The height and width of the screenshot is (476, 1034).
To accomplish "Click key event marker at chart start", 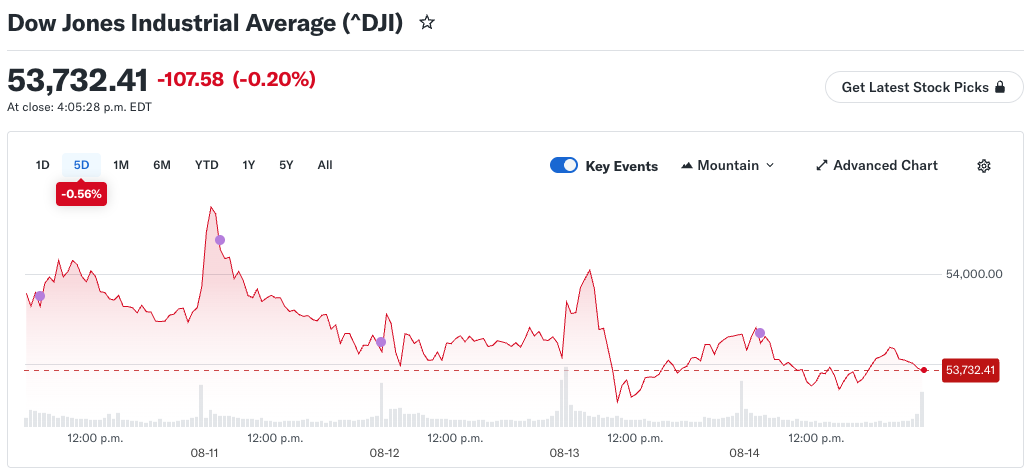I will tap(40, 296).
